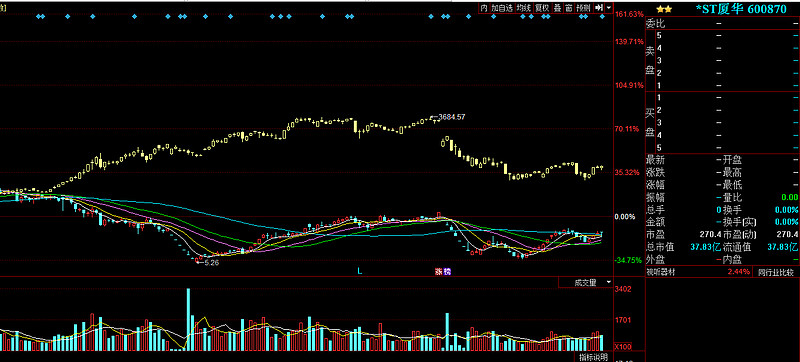Click the 涨跌 label
The image size is (800, 362).
coord(656,172)
